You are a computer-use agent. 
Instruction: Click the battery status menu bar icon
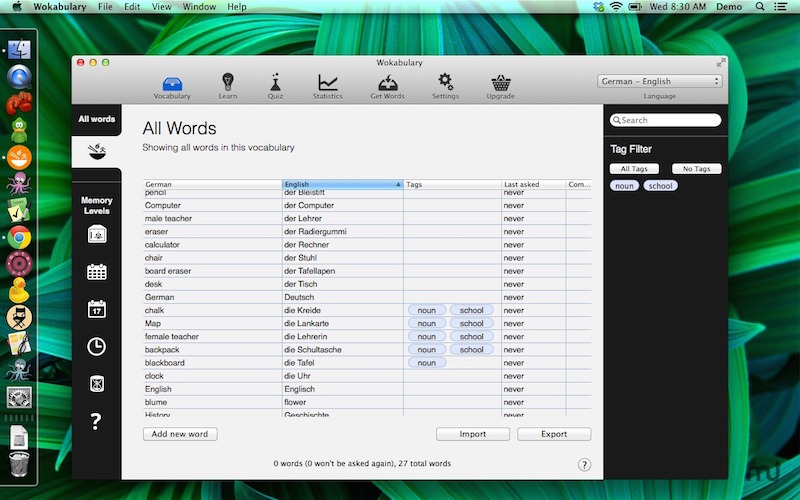point(635,7)
